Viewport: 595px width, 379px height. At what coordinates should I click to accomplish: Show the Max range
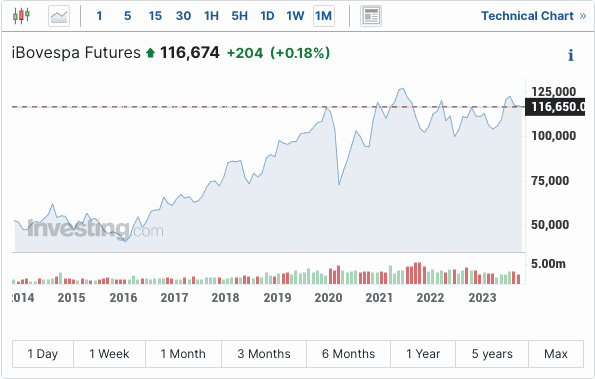(x=556, y=354)
